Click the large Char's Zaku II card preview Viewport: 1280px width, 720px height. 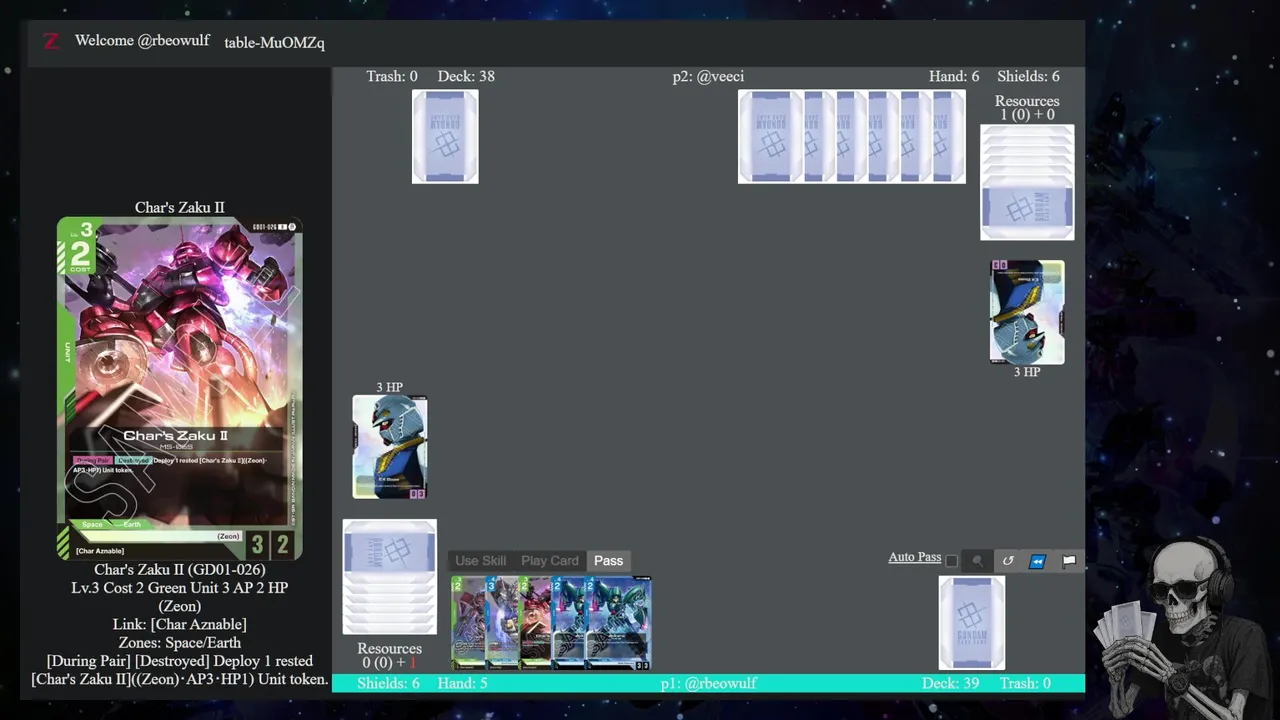point(180,389)
